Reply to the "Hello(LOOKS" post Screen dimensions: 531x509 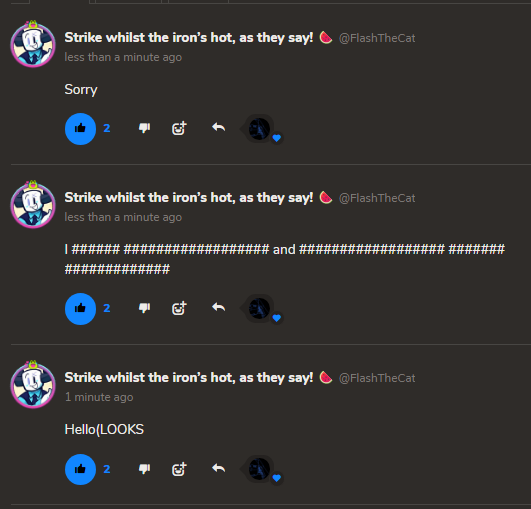(x=218, y=469)
